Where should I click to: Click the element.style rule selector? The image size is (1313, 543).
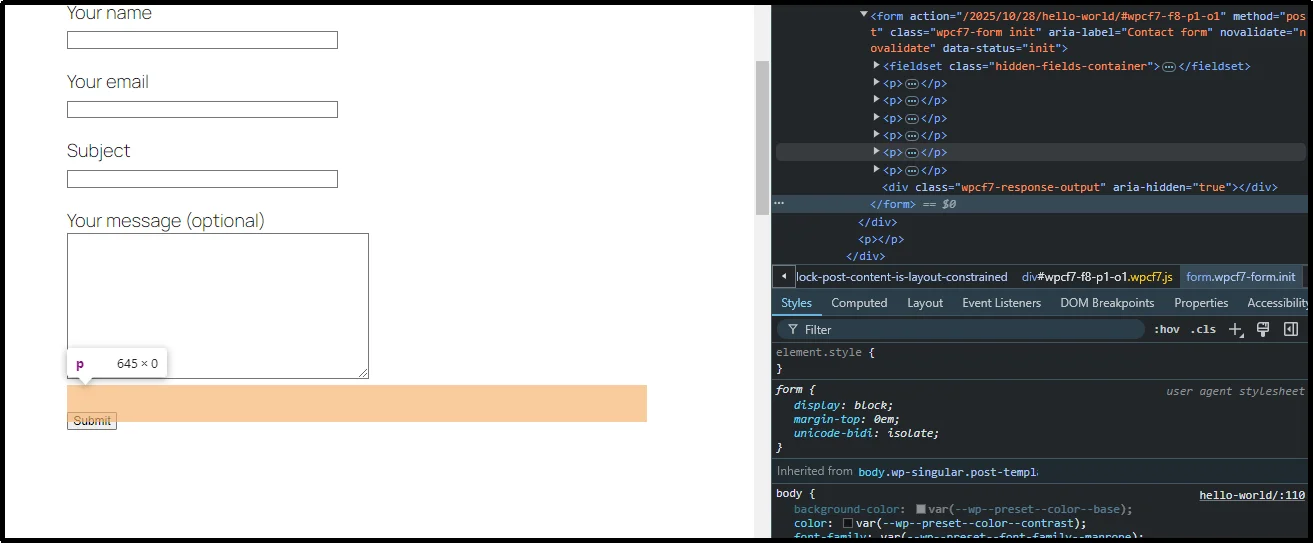pos(818,352)
